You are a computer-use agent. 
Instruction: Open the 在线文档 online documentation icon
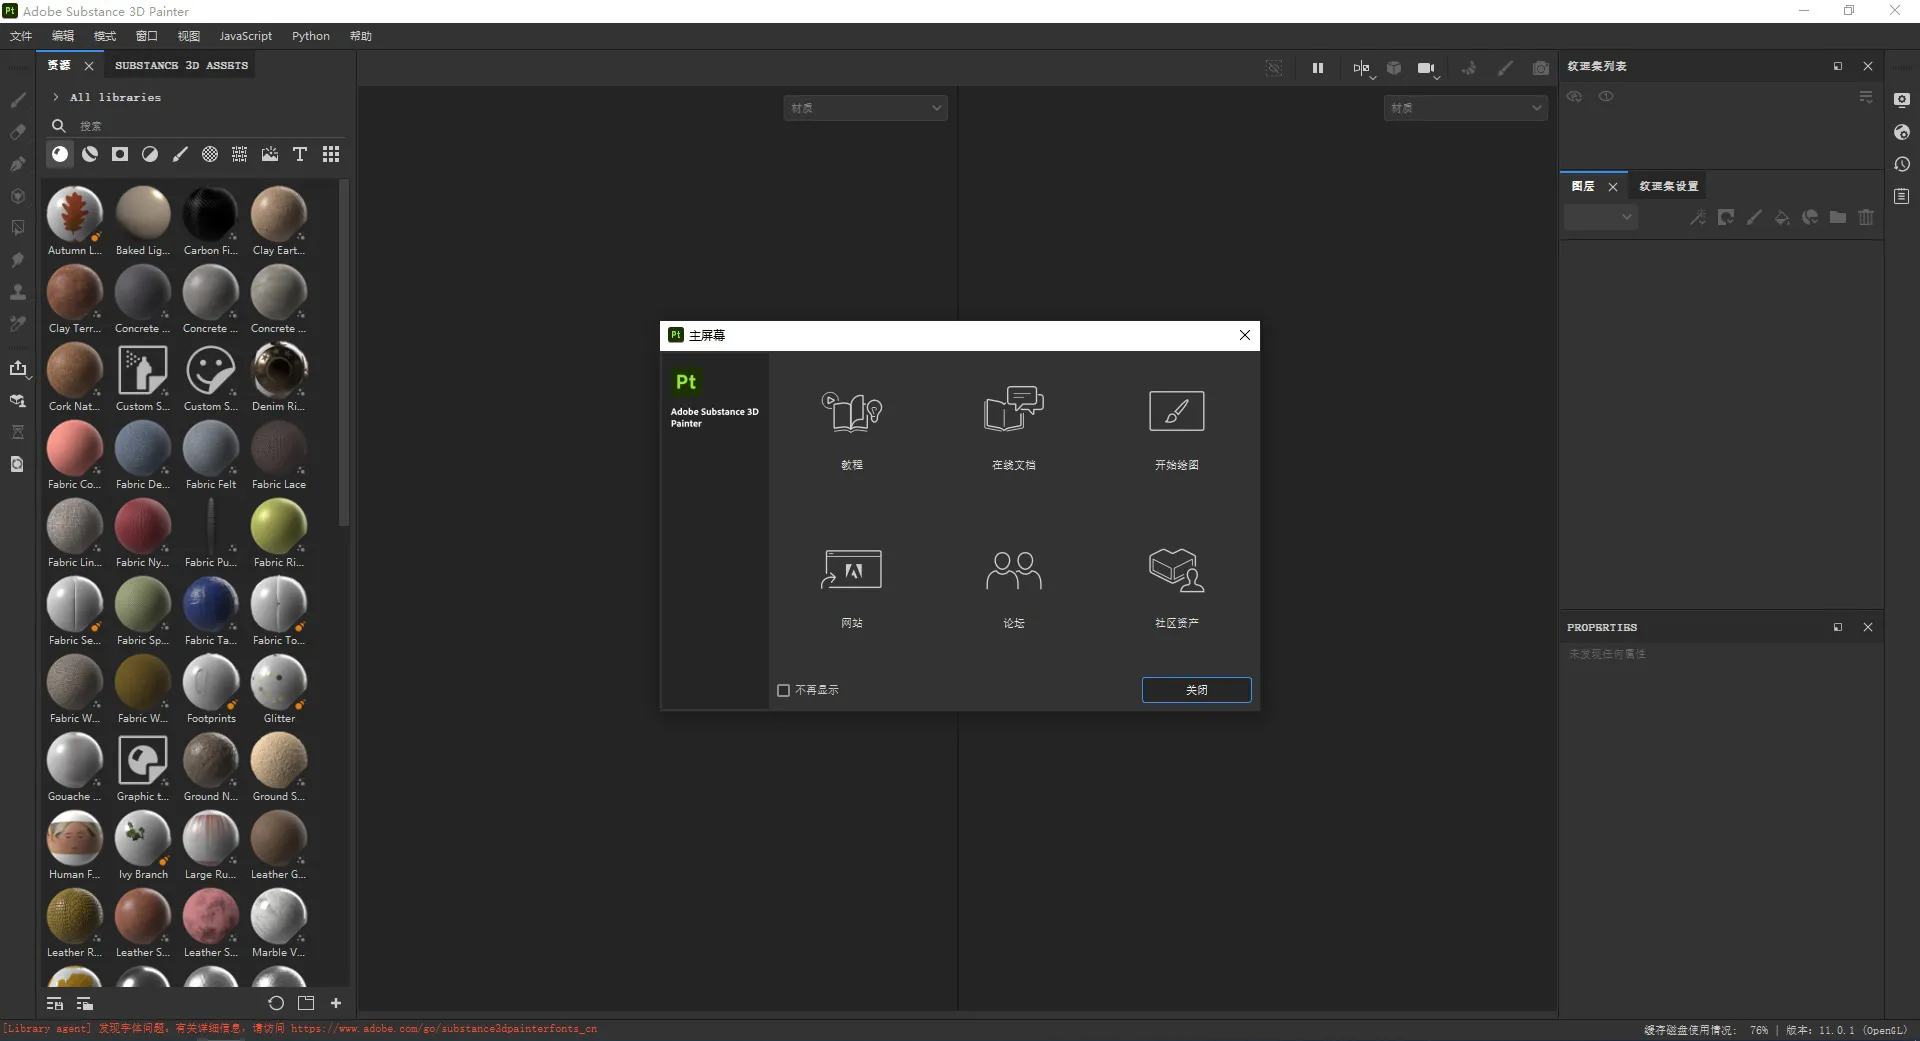pyautogui.click(x=1013, y=410)
